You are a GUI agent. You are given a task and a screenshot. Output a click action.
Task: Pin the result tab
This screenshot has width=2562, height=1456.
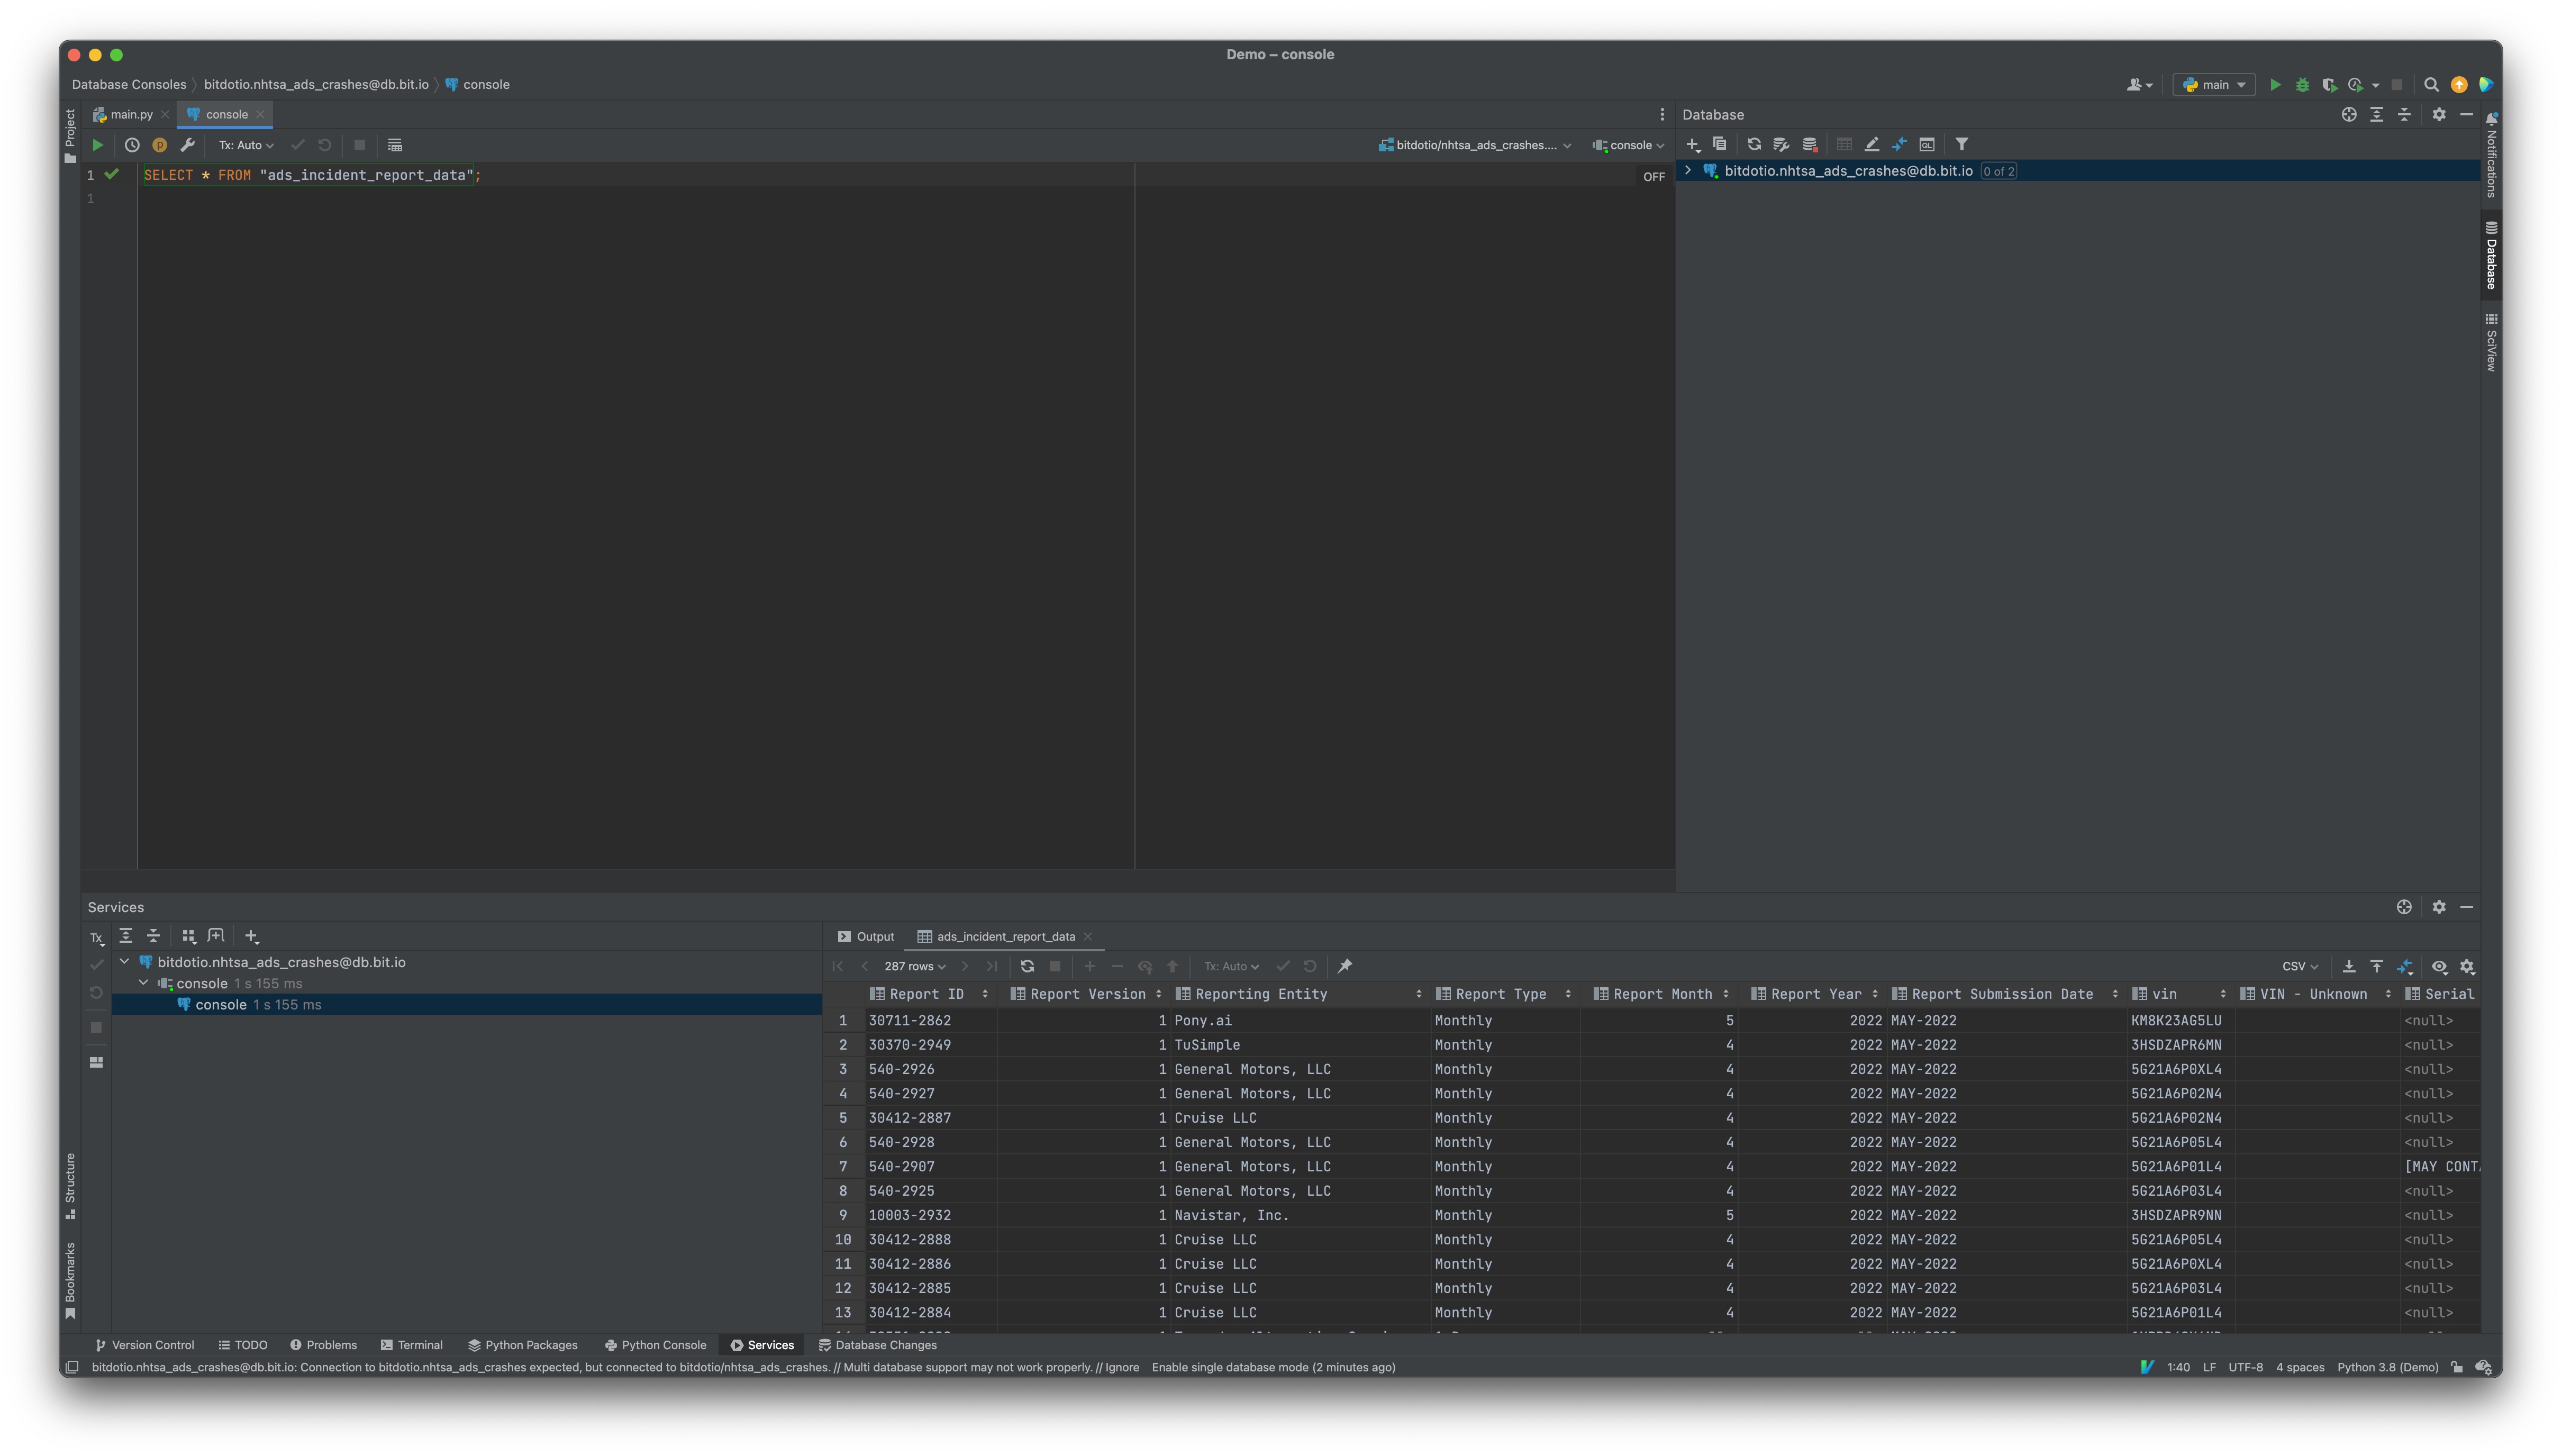point(1345,966)
